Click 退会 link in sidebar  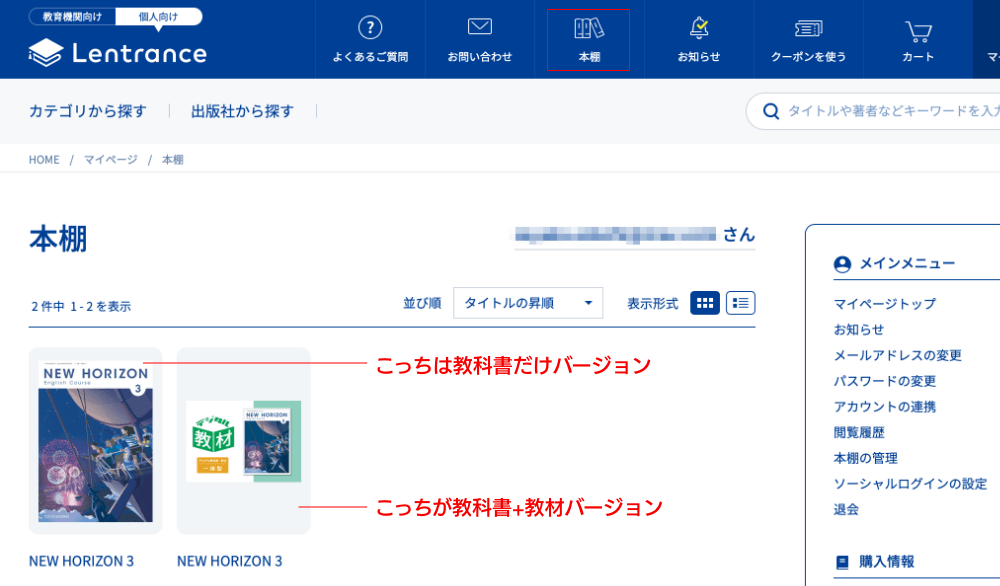846,509
